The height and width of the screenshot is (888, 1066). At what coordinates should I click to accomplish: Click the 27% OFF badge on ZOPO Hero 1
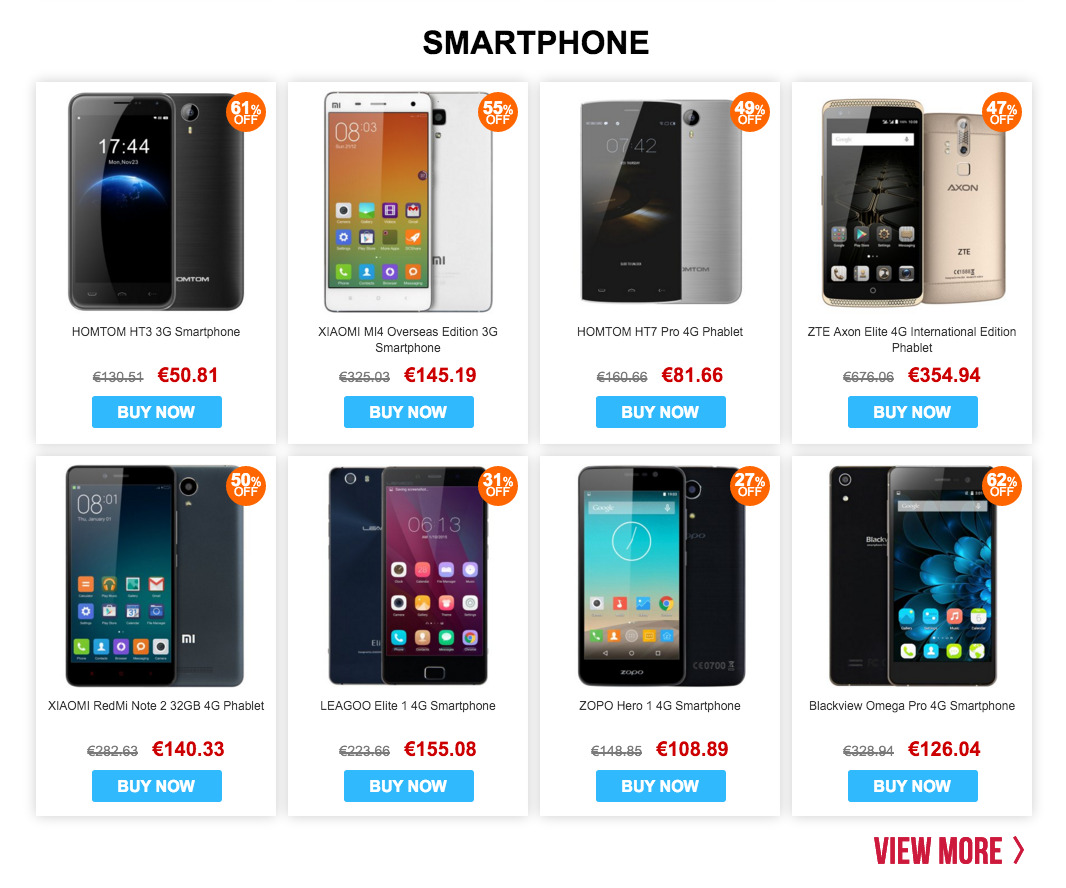[x=750, y=485]
